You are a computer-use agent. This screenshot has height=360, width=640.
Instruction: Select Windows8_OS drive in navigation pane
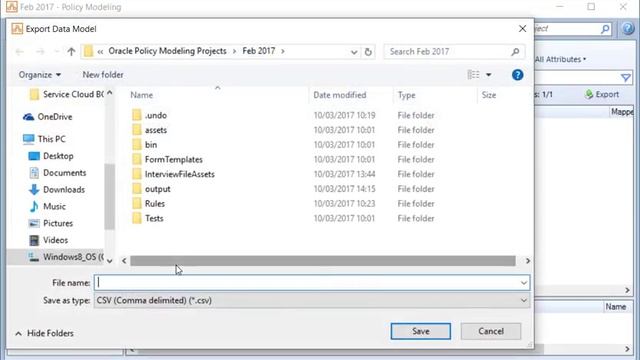coord(65,257)
